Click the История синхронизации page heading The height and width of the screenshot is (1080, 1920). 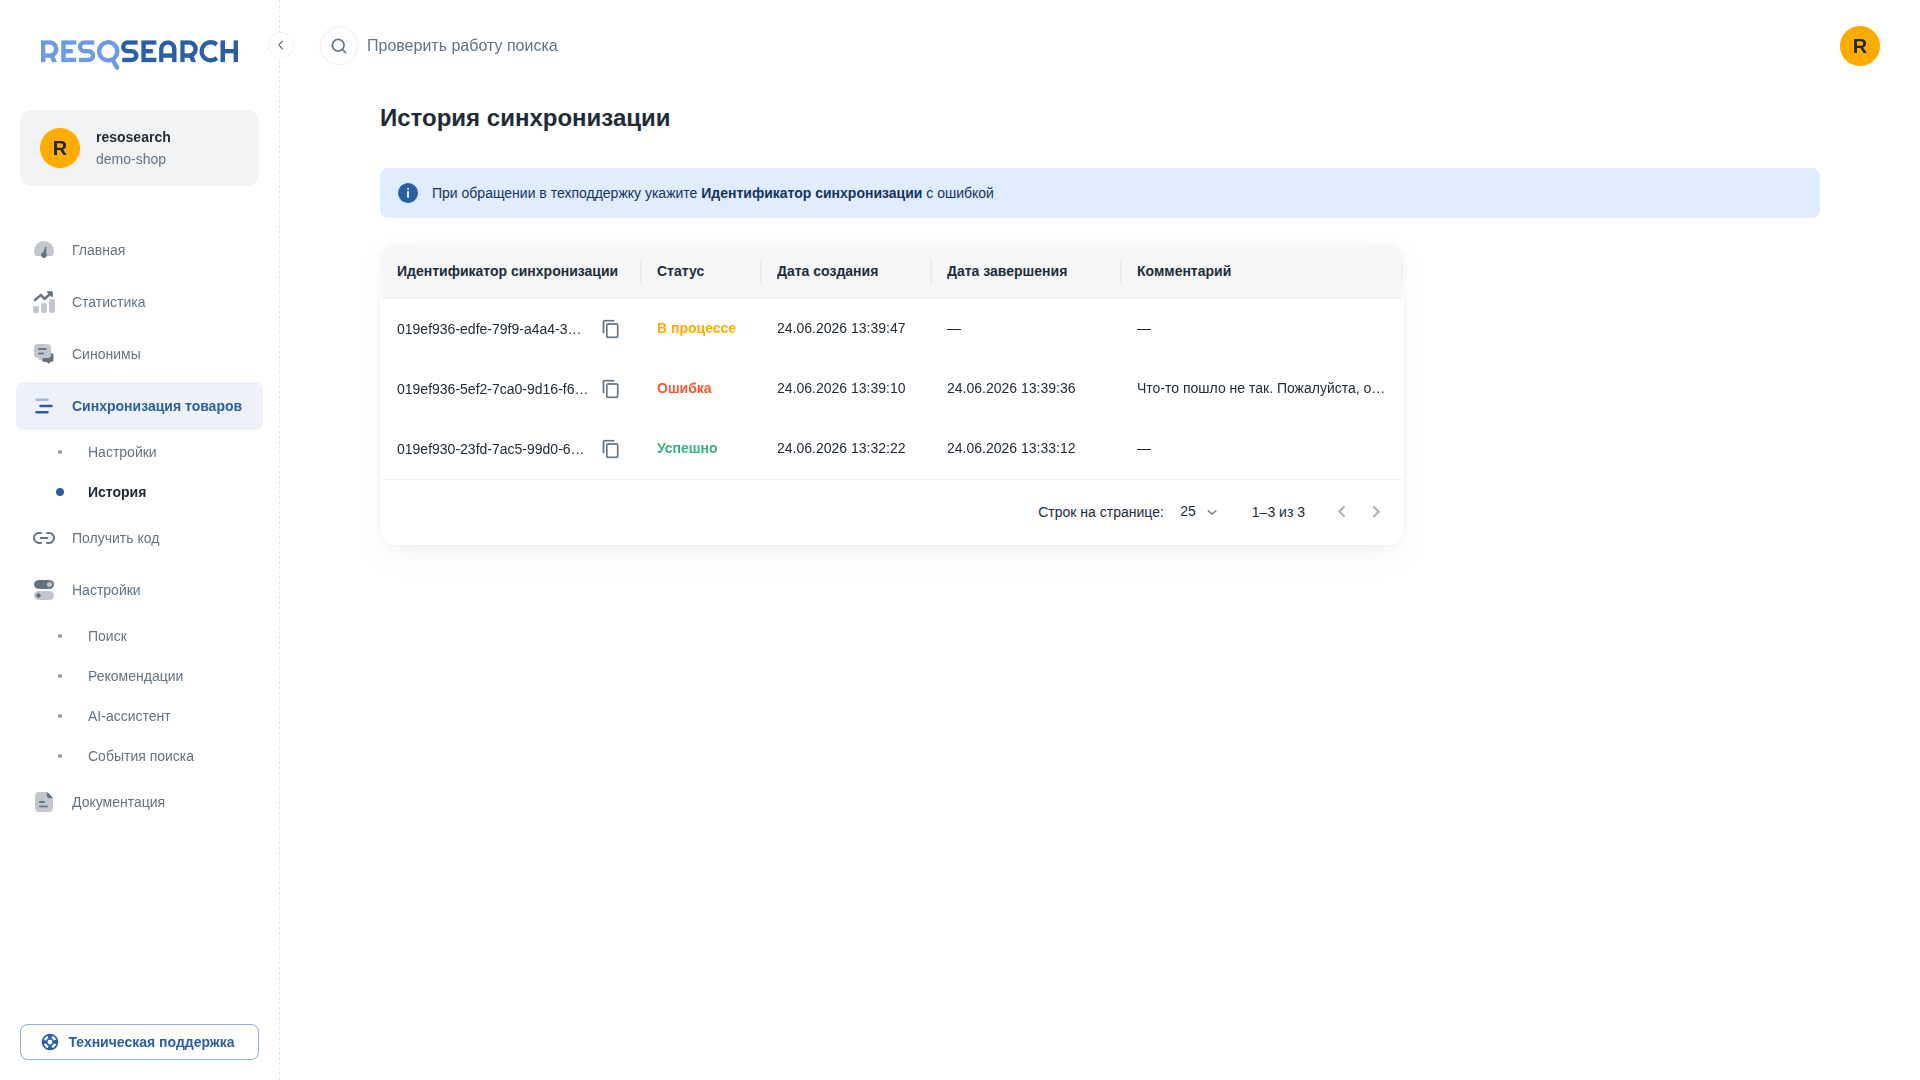click(525, 118)
